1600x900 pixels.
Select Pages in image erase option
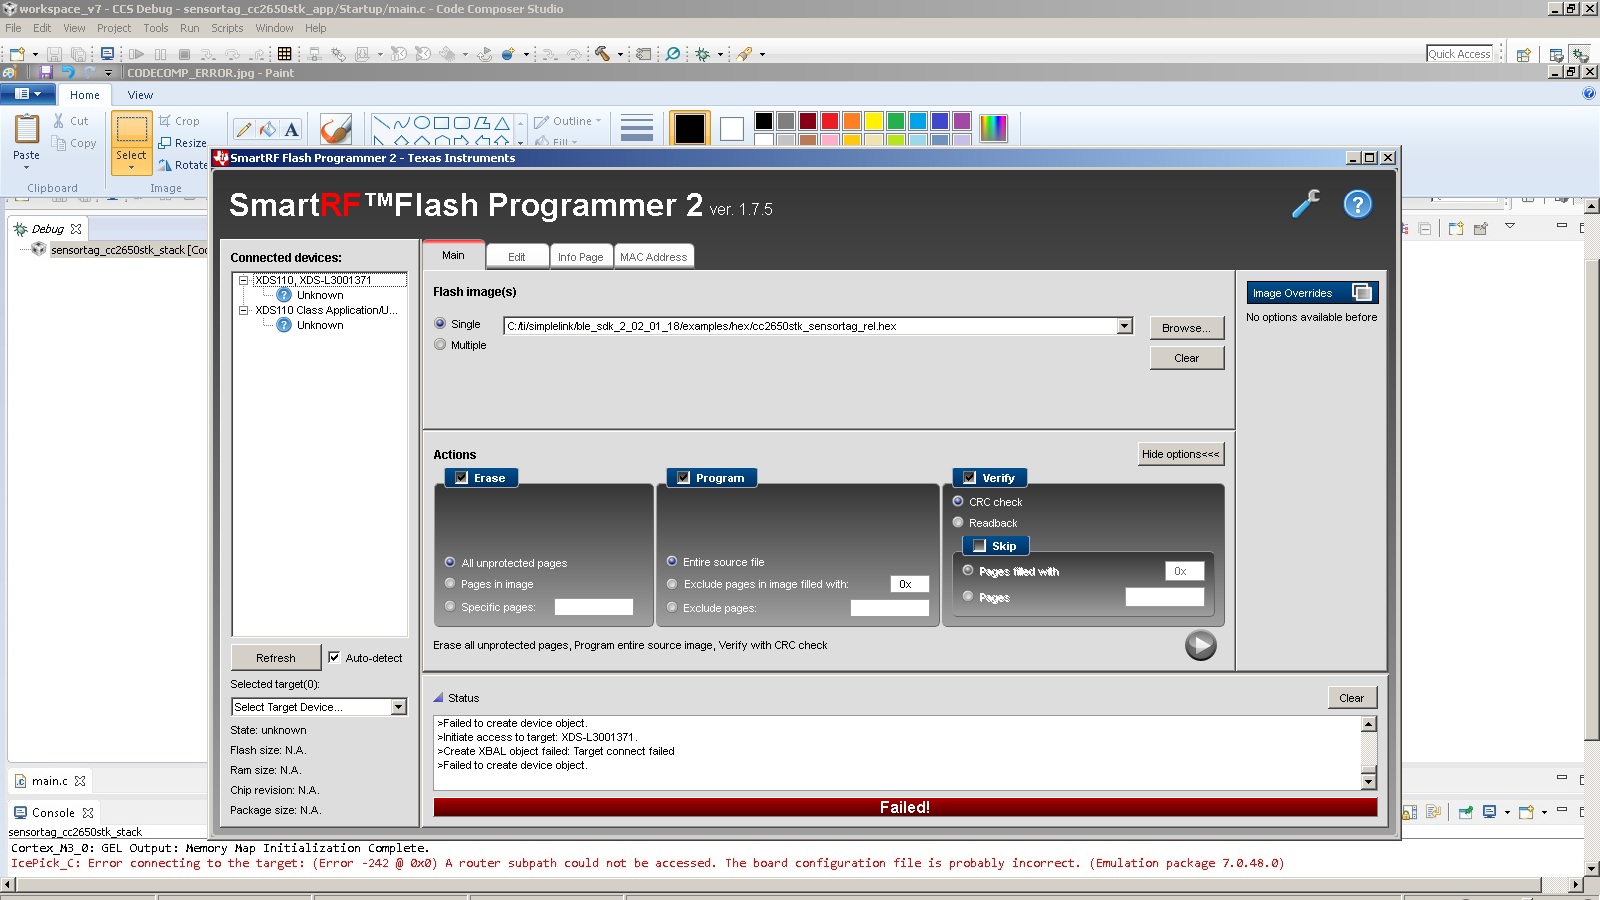[450, 584]
